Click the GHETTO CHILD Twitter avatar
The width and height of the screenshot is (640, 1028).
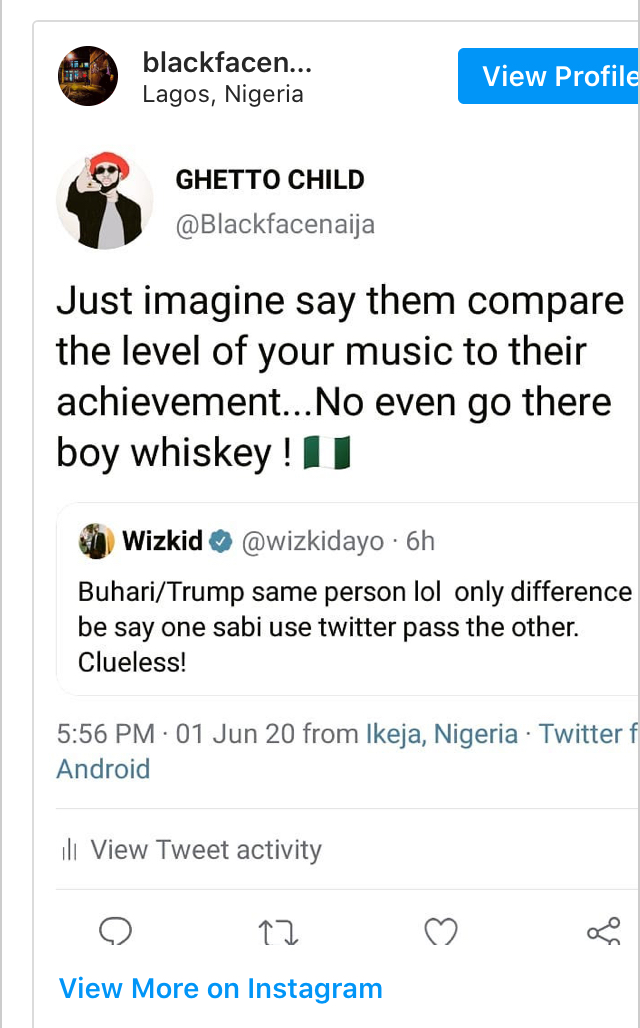tap(105, 201)
